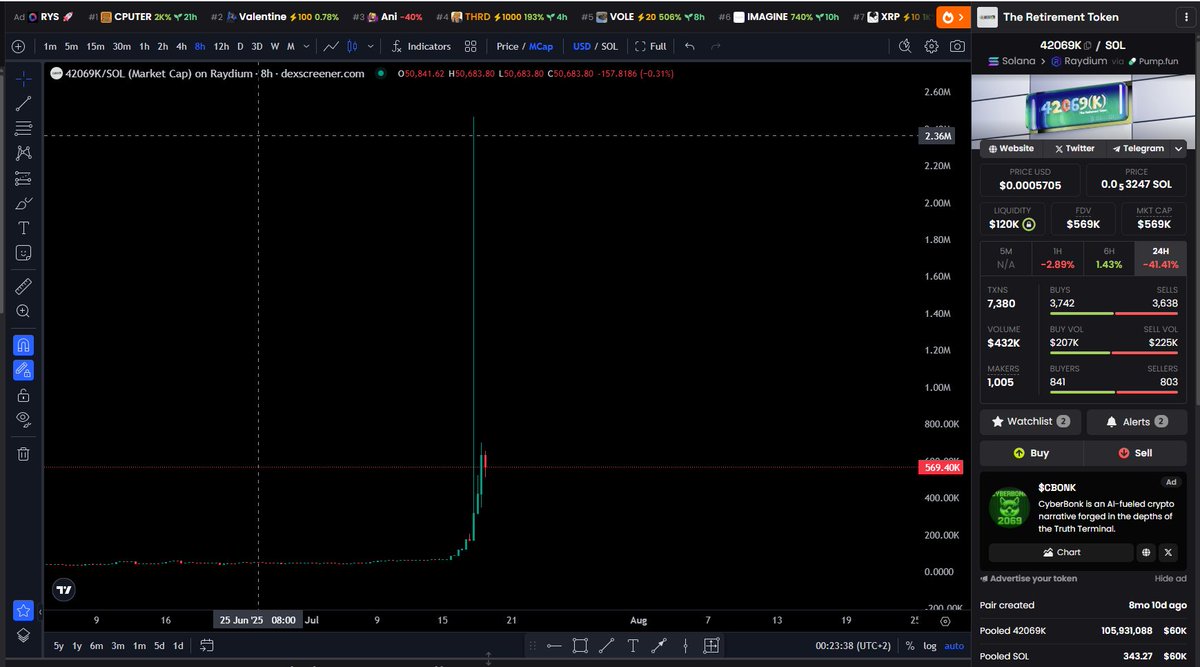1200x667 pixels.
Task: Add symbol with plus circle icon
Action: click(x=19, y=46)
